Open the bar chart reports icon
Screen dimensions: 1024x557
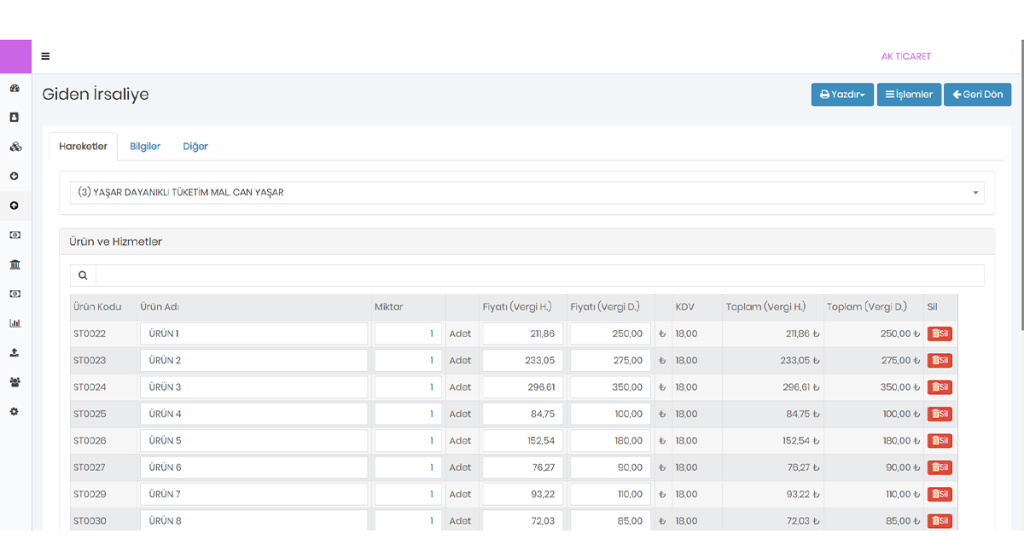click(15, 323)
